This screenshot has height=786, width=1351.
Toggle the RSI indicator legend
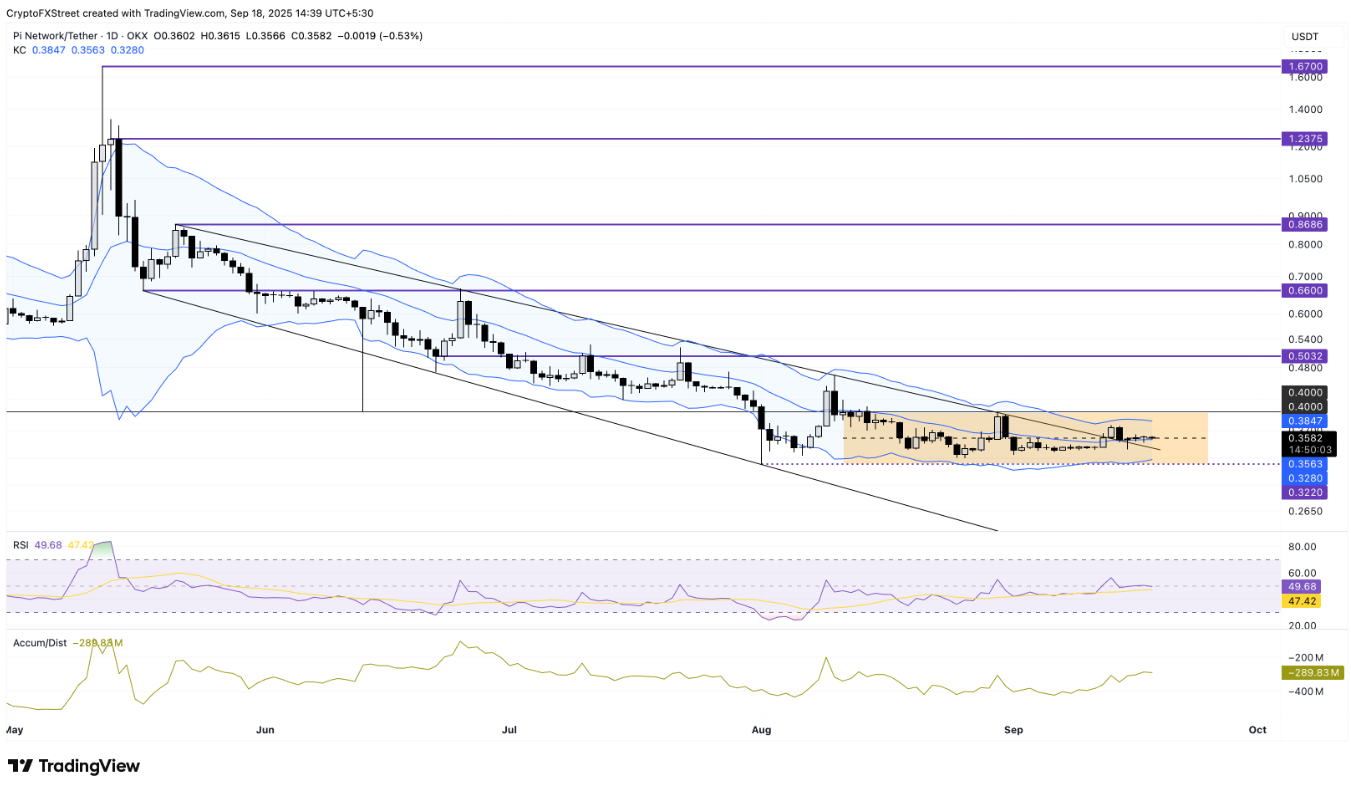[19, 545]
